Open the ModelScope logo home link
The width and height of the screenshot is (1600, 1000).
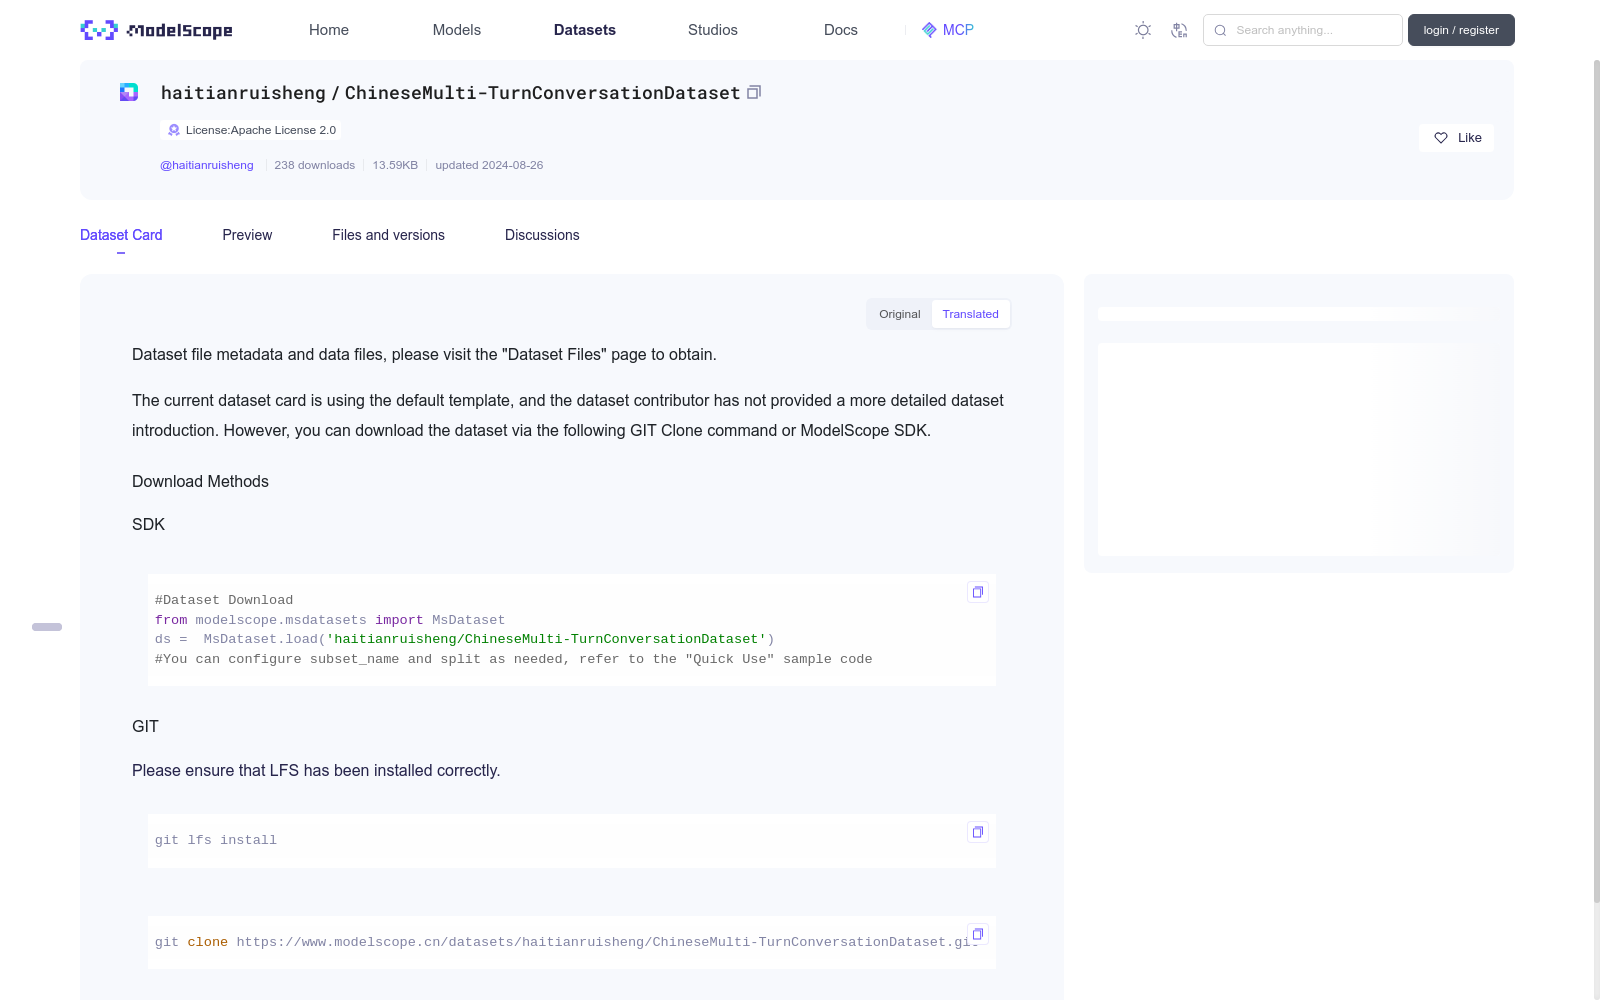click(156, 30)
